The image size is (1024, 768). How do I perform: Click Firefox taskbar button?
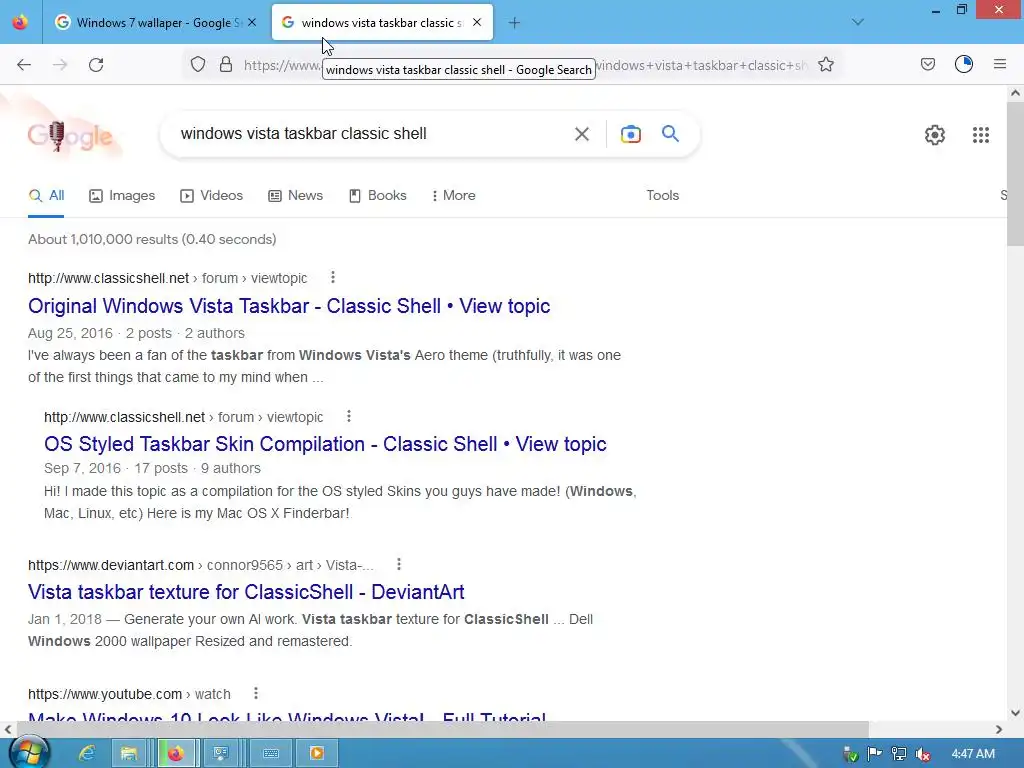(176, 754)
